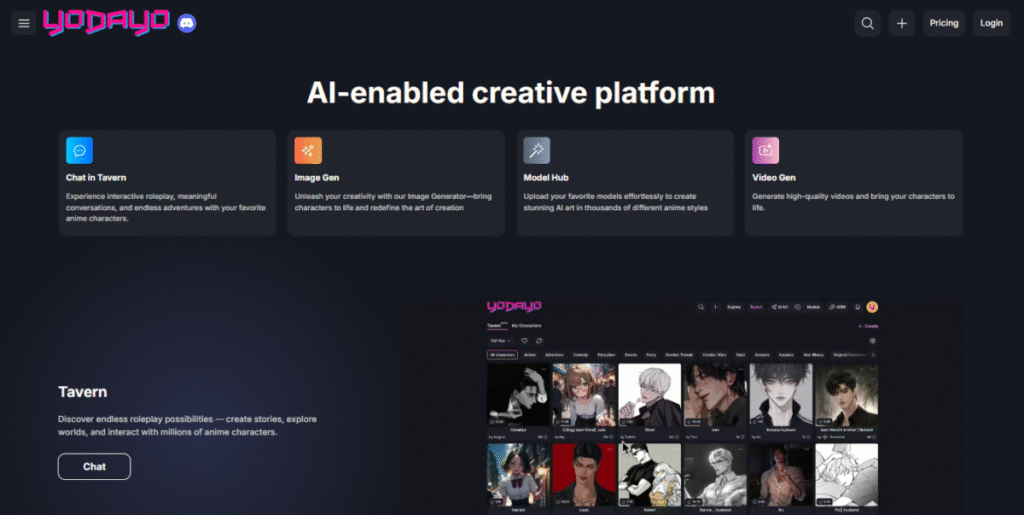Click the Login button
The image size is (1024, 515).
991,23
